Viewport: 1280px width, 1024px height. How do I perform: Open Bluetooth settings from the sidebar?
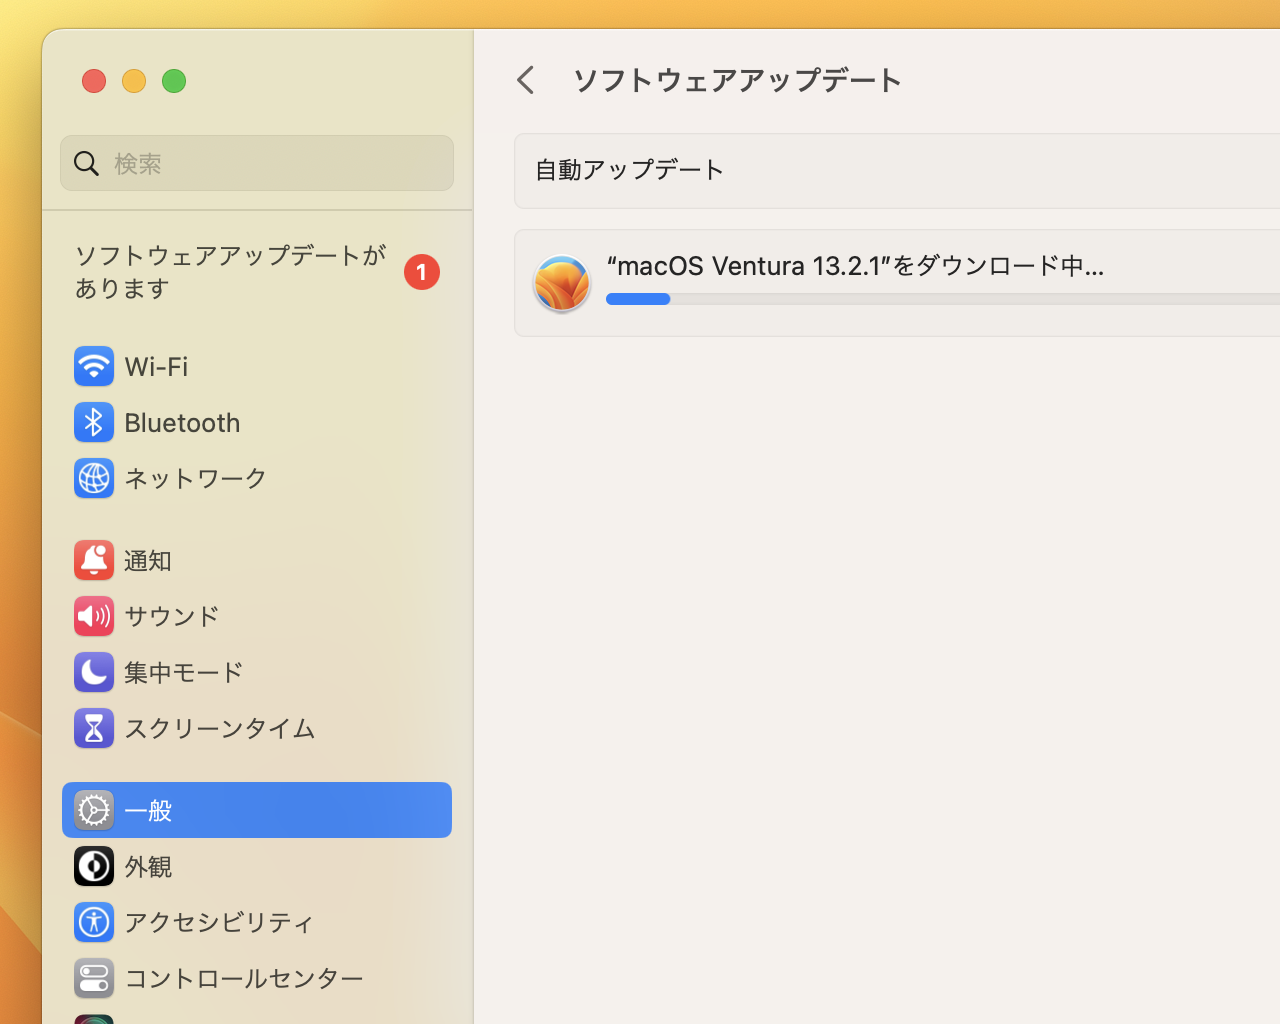point(93,422)
